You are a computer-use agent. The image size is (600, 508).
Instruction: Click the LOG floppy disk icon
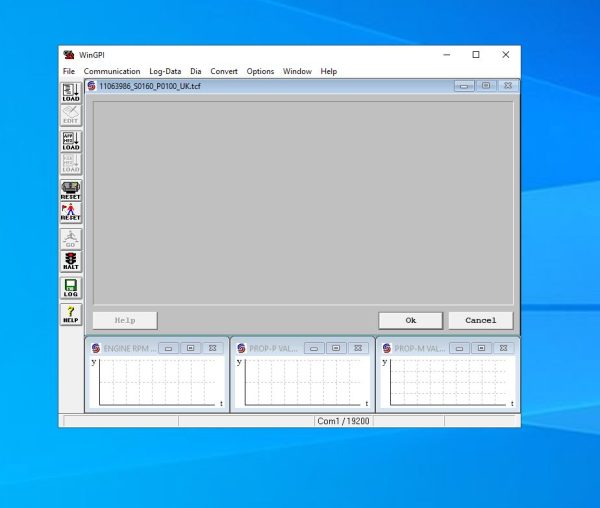[71, 288]
